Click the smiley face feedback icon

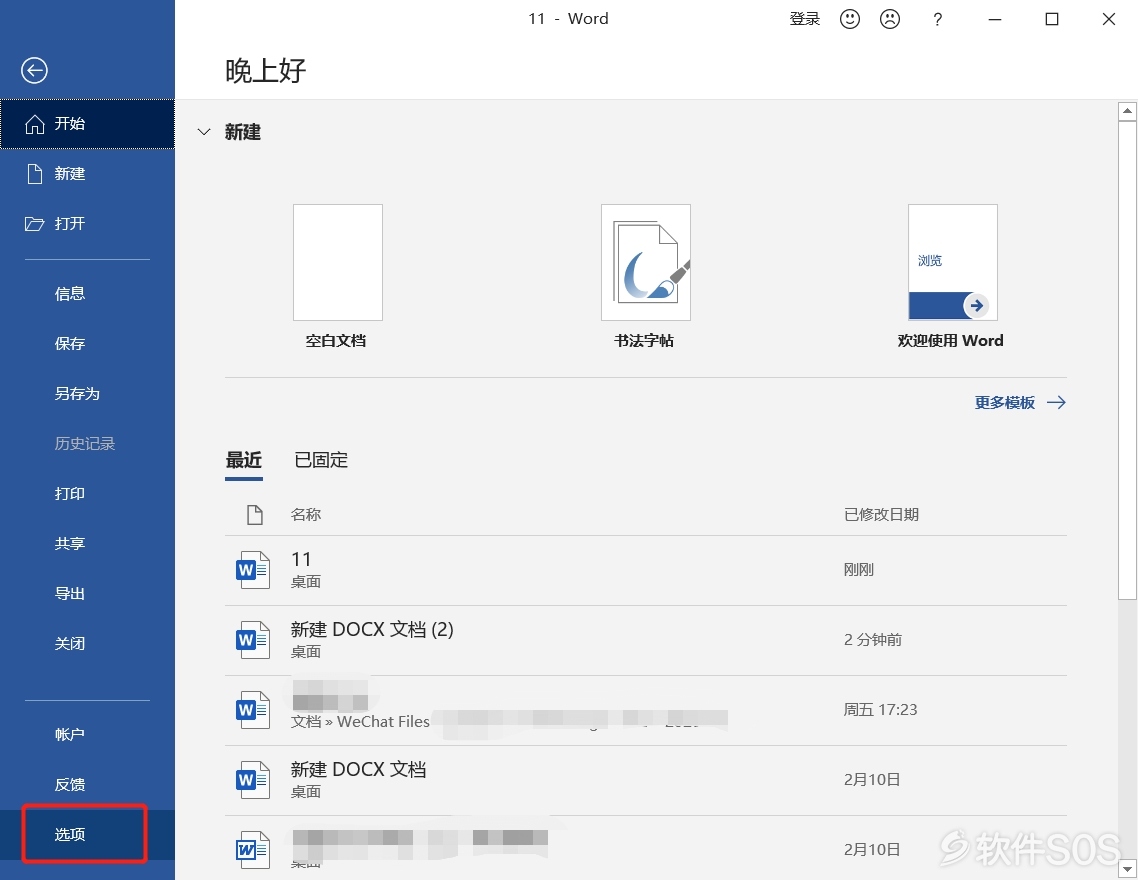[x=850, y=19]
